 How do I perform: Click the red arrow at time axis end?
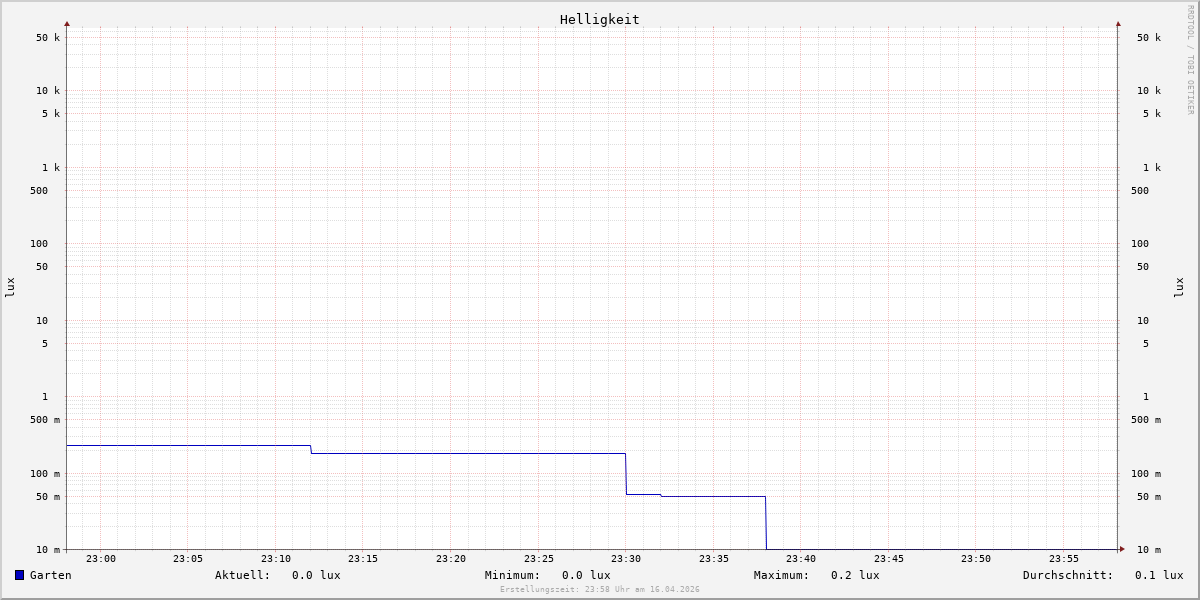1122,549
